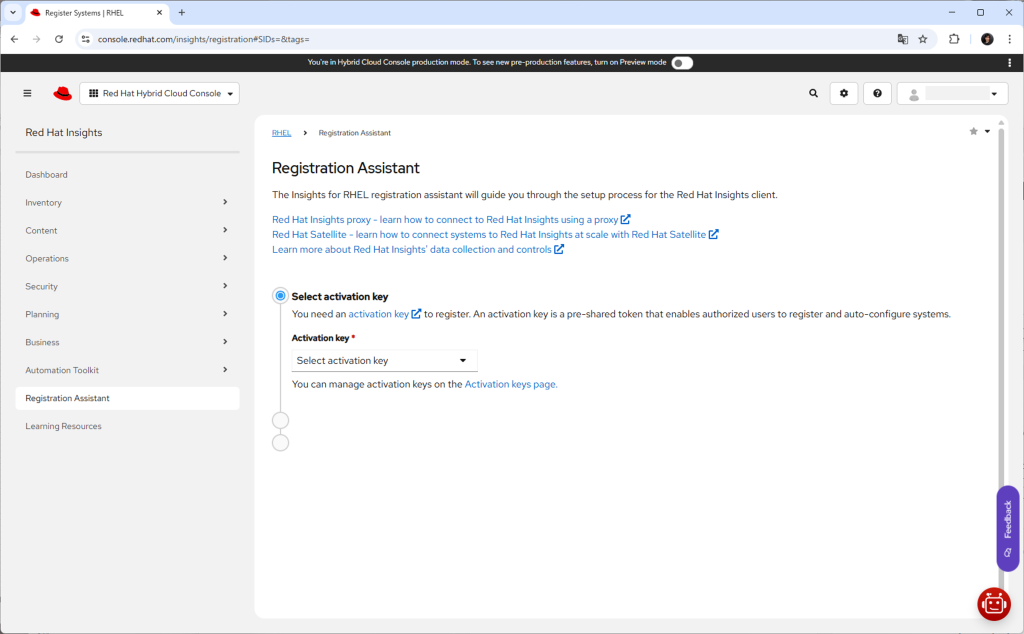Screen dimensions: 1024x634
Task: Open the search magnifier icon
Action: click(813, 93)
